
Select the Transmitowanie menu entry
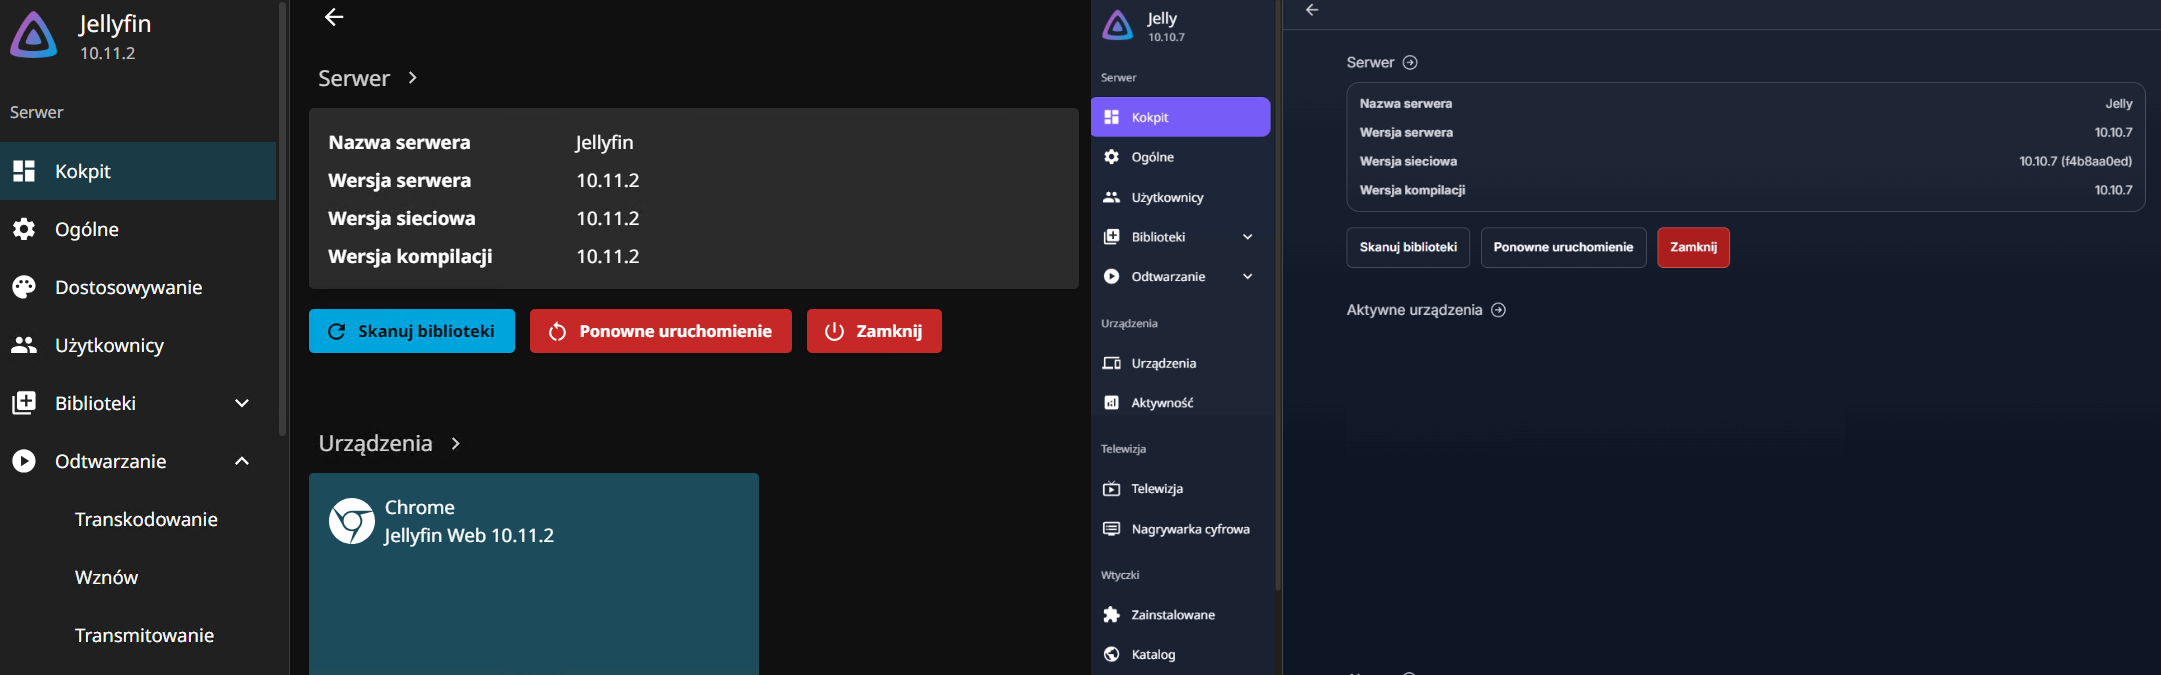[144, 635]
